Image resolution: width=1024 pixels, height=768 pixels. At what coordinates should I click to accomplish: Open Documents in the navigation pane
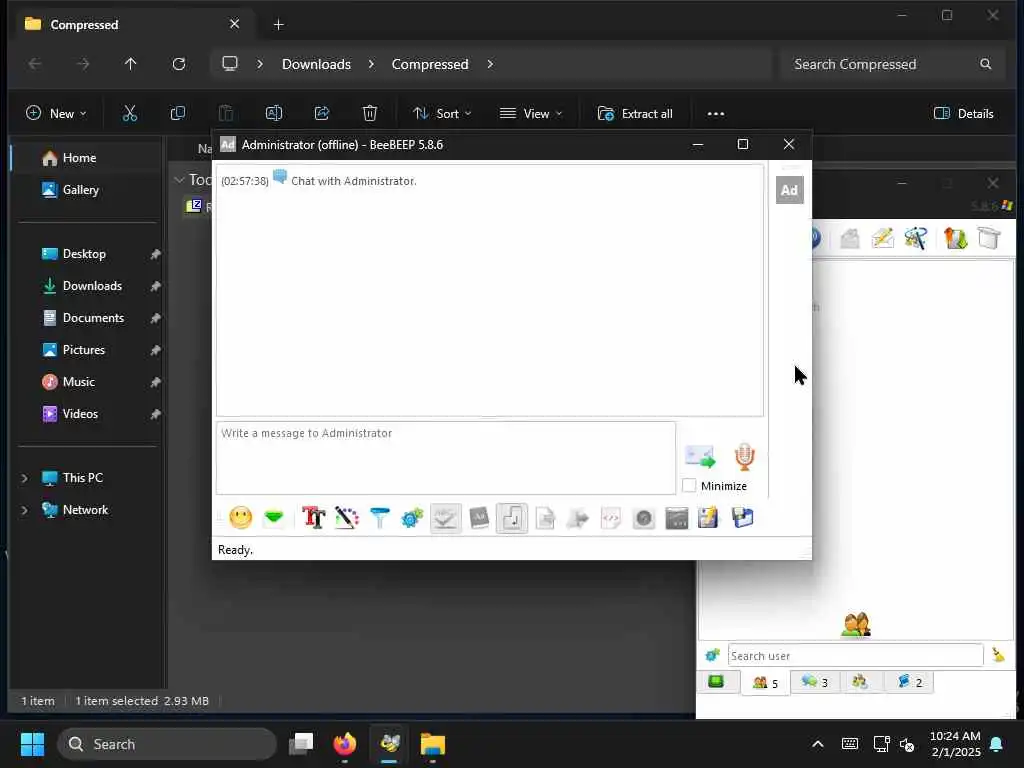(x=93, y=318)
